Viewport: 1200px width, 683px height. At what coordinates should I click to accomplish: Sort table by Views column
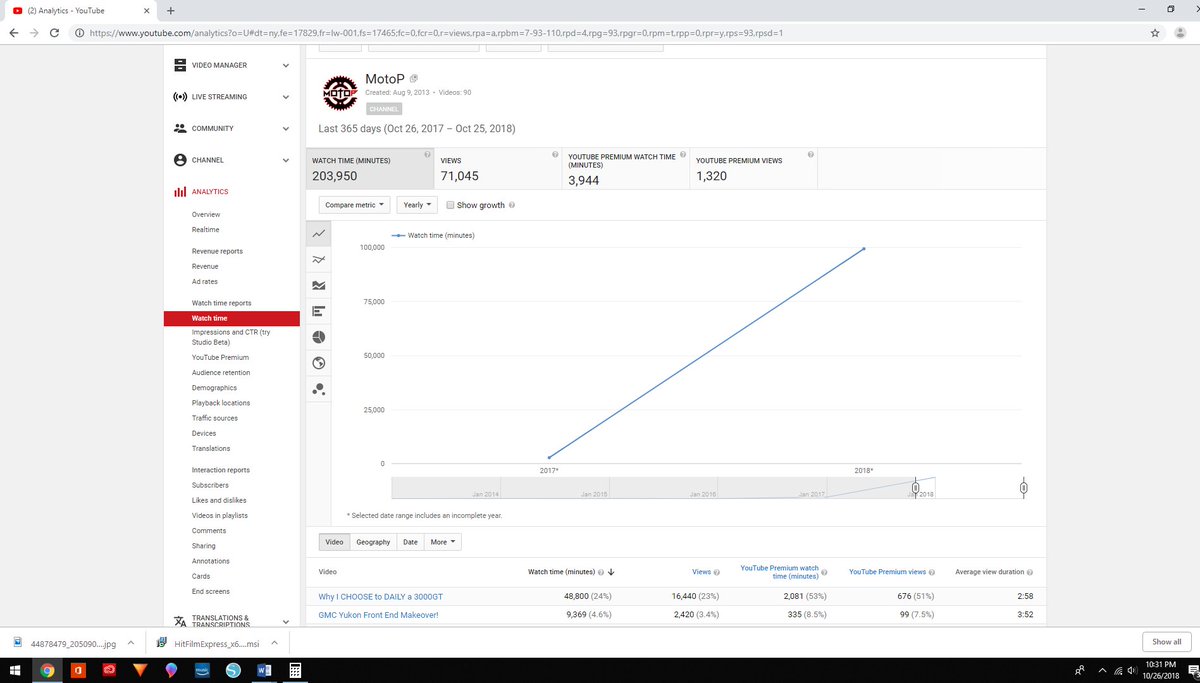701,572
